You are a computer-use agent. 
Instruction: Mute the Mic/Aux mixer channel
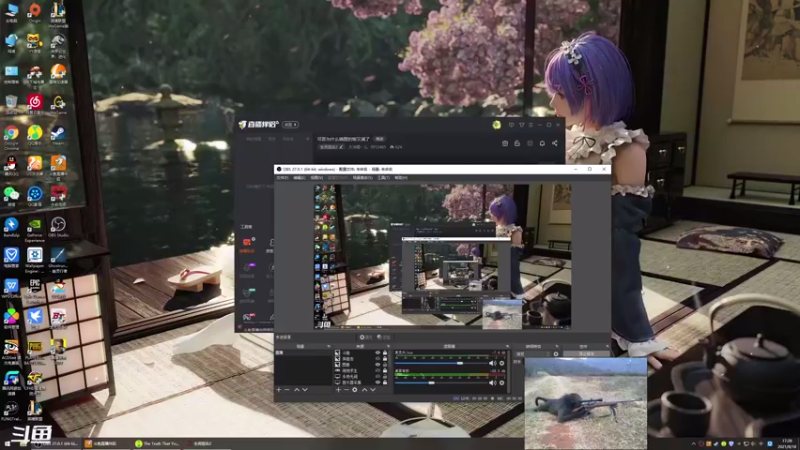[x=492, y=363]
